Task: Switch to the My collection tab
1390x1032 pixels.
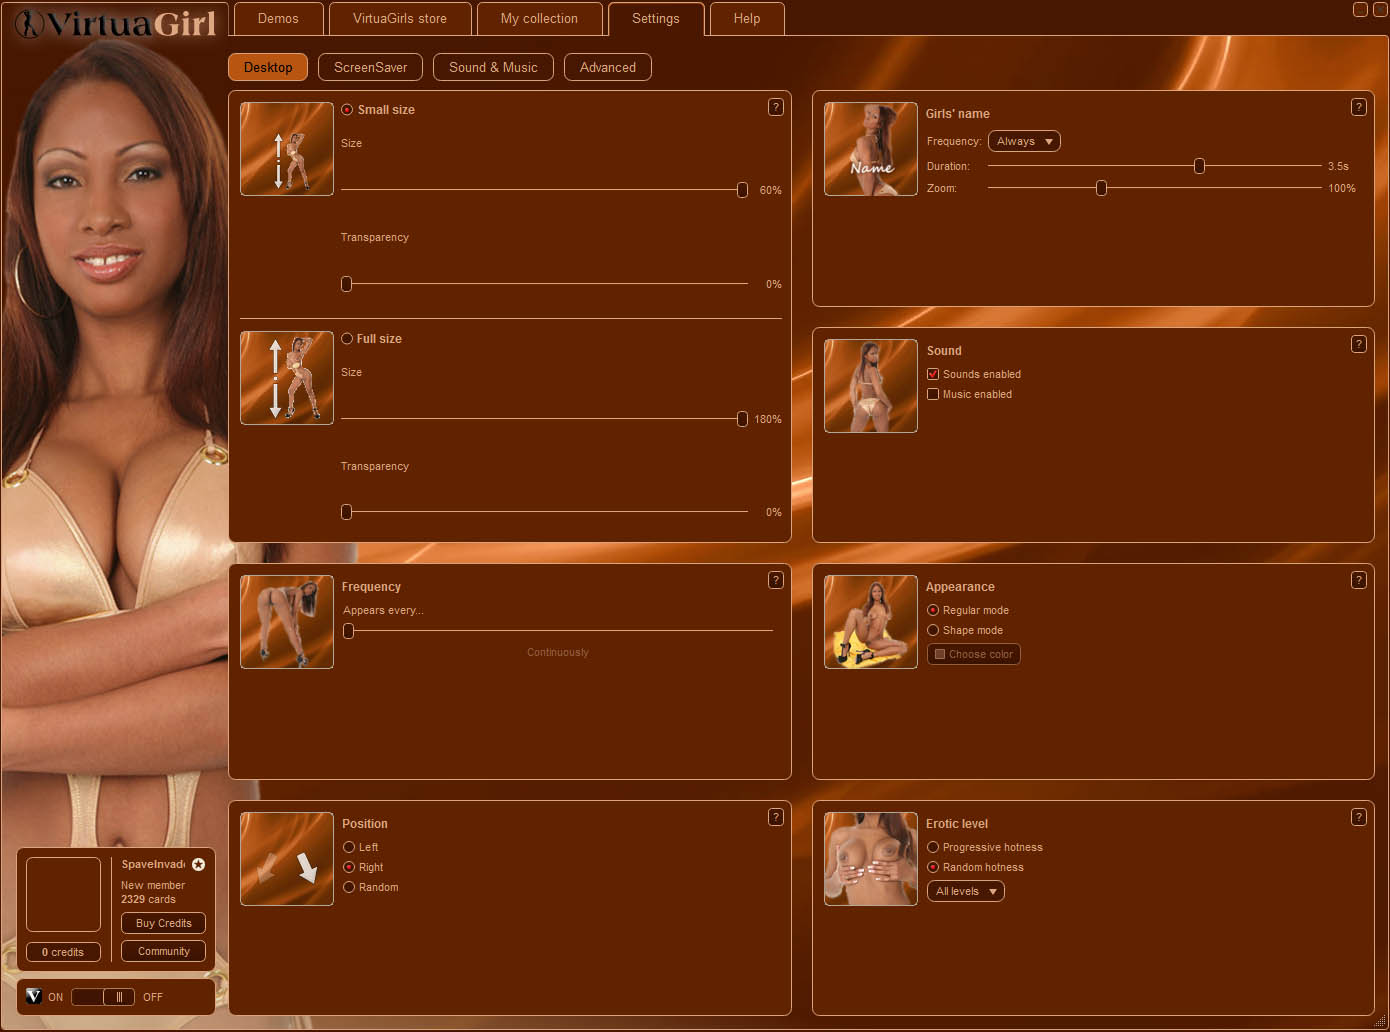Action: point(539,19)
